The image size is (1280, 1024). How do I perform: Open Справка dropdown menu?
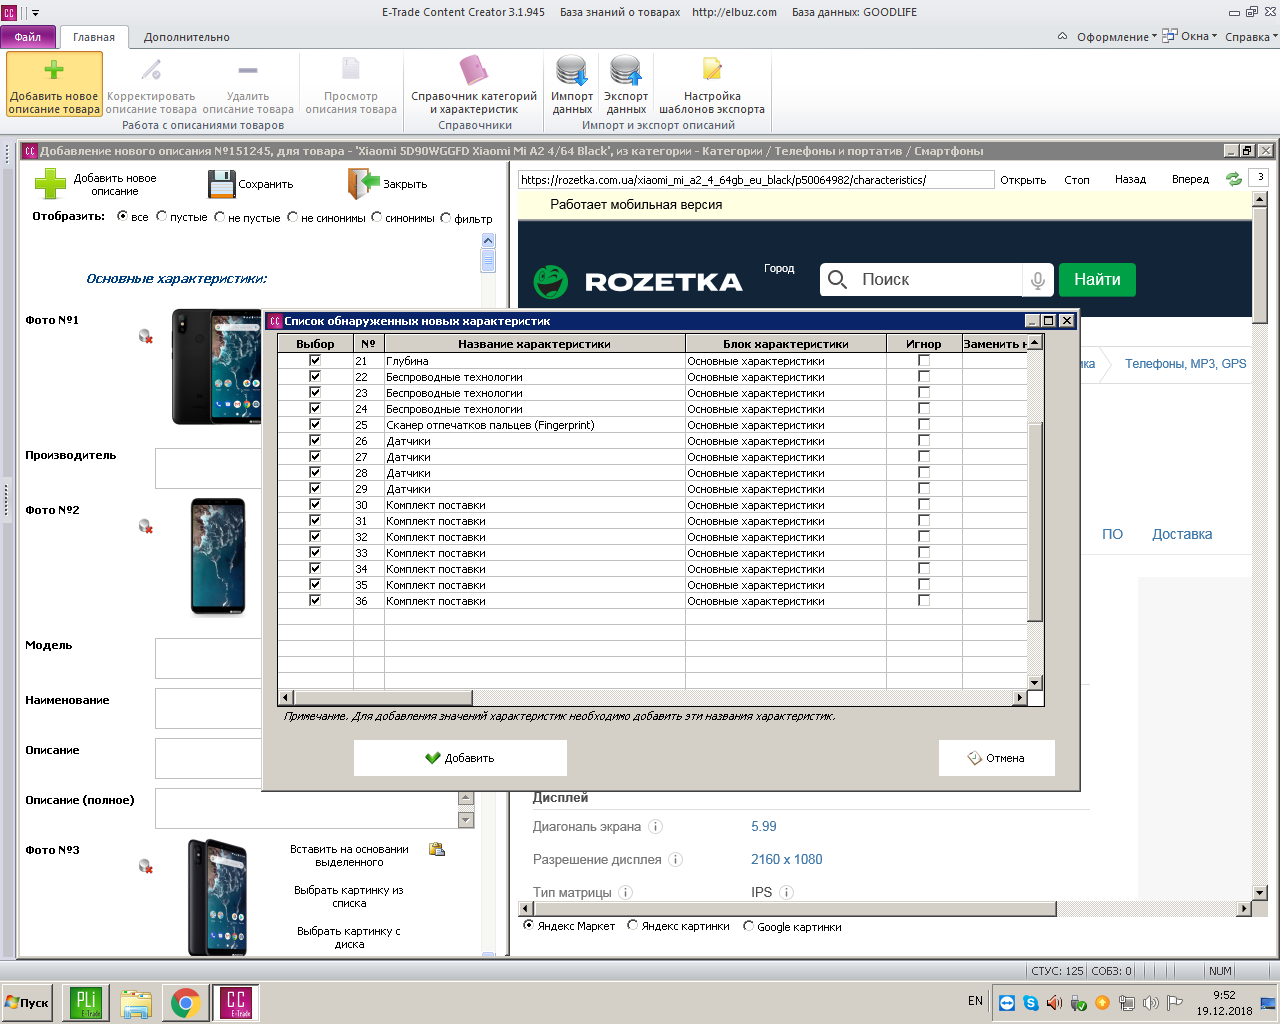(x=1251, y=37)
